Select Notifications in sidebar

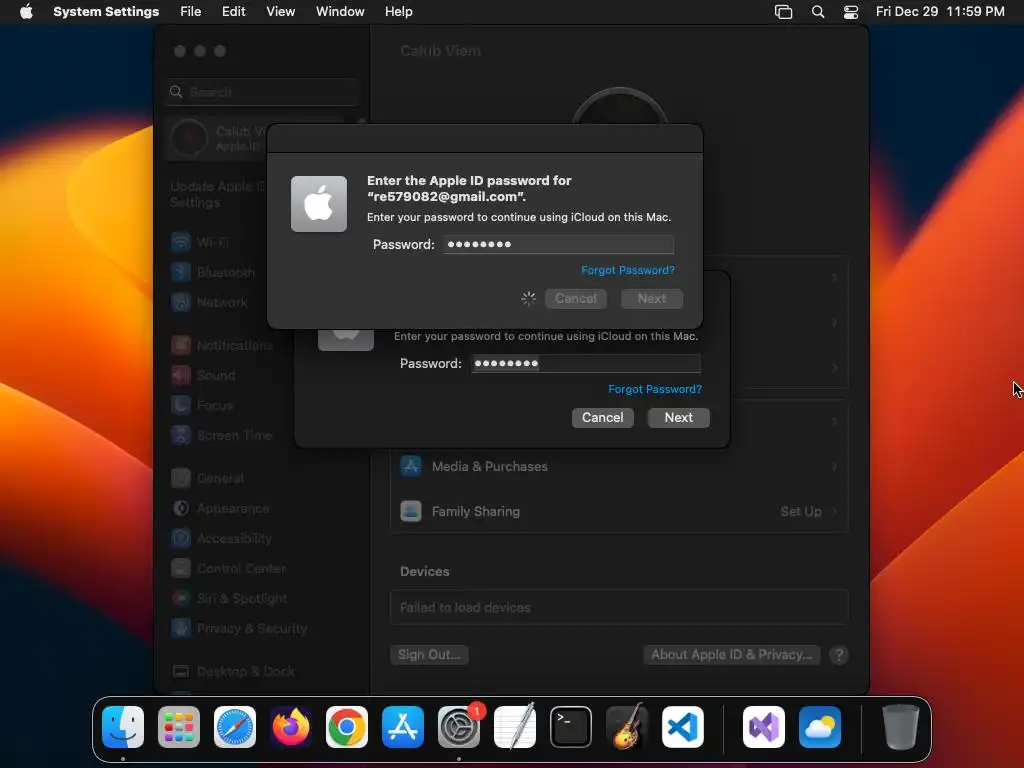point(222,345)
